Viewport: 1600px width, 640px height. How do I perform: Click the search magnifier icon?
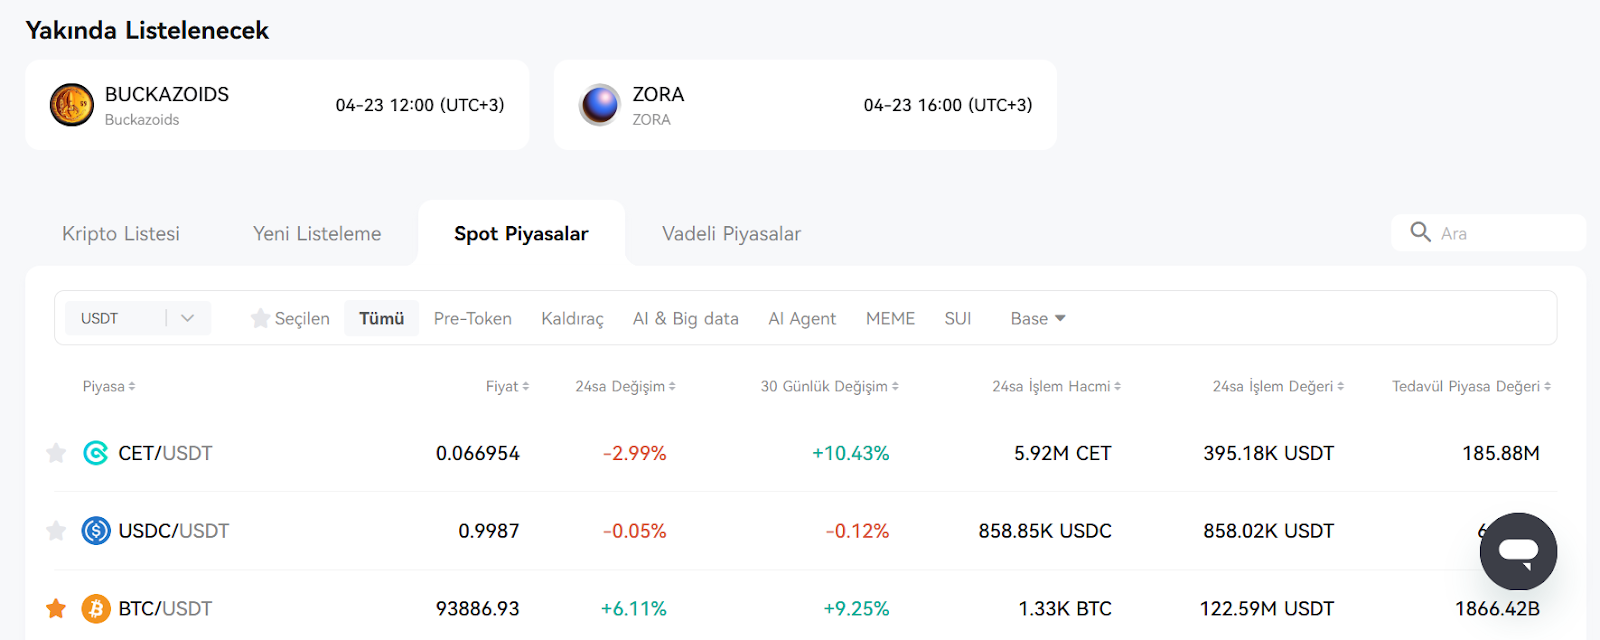(x=1420, y=232)
